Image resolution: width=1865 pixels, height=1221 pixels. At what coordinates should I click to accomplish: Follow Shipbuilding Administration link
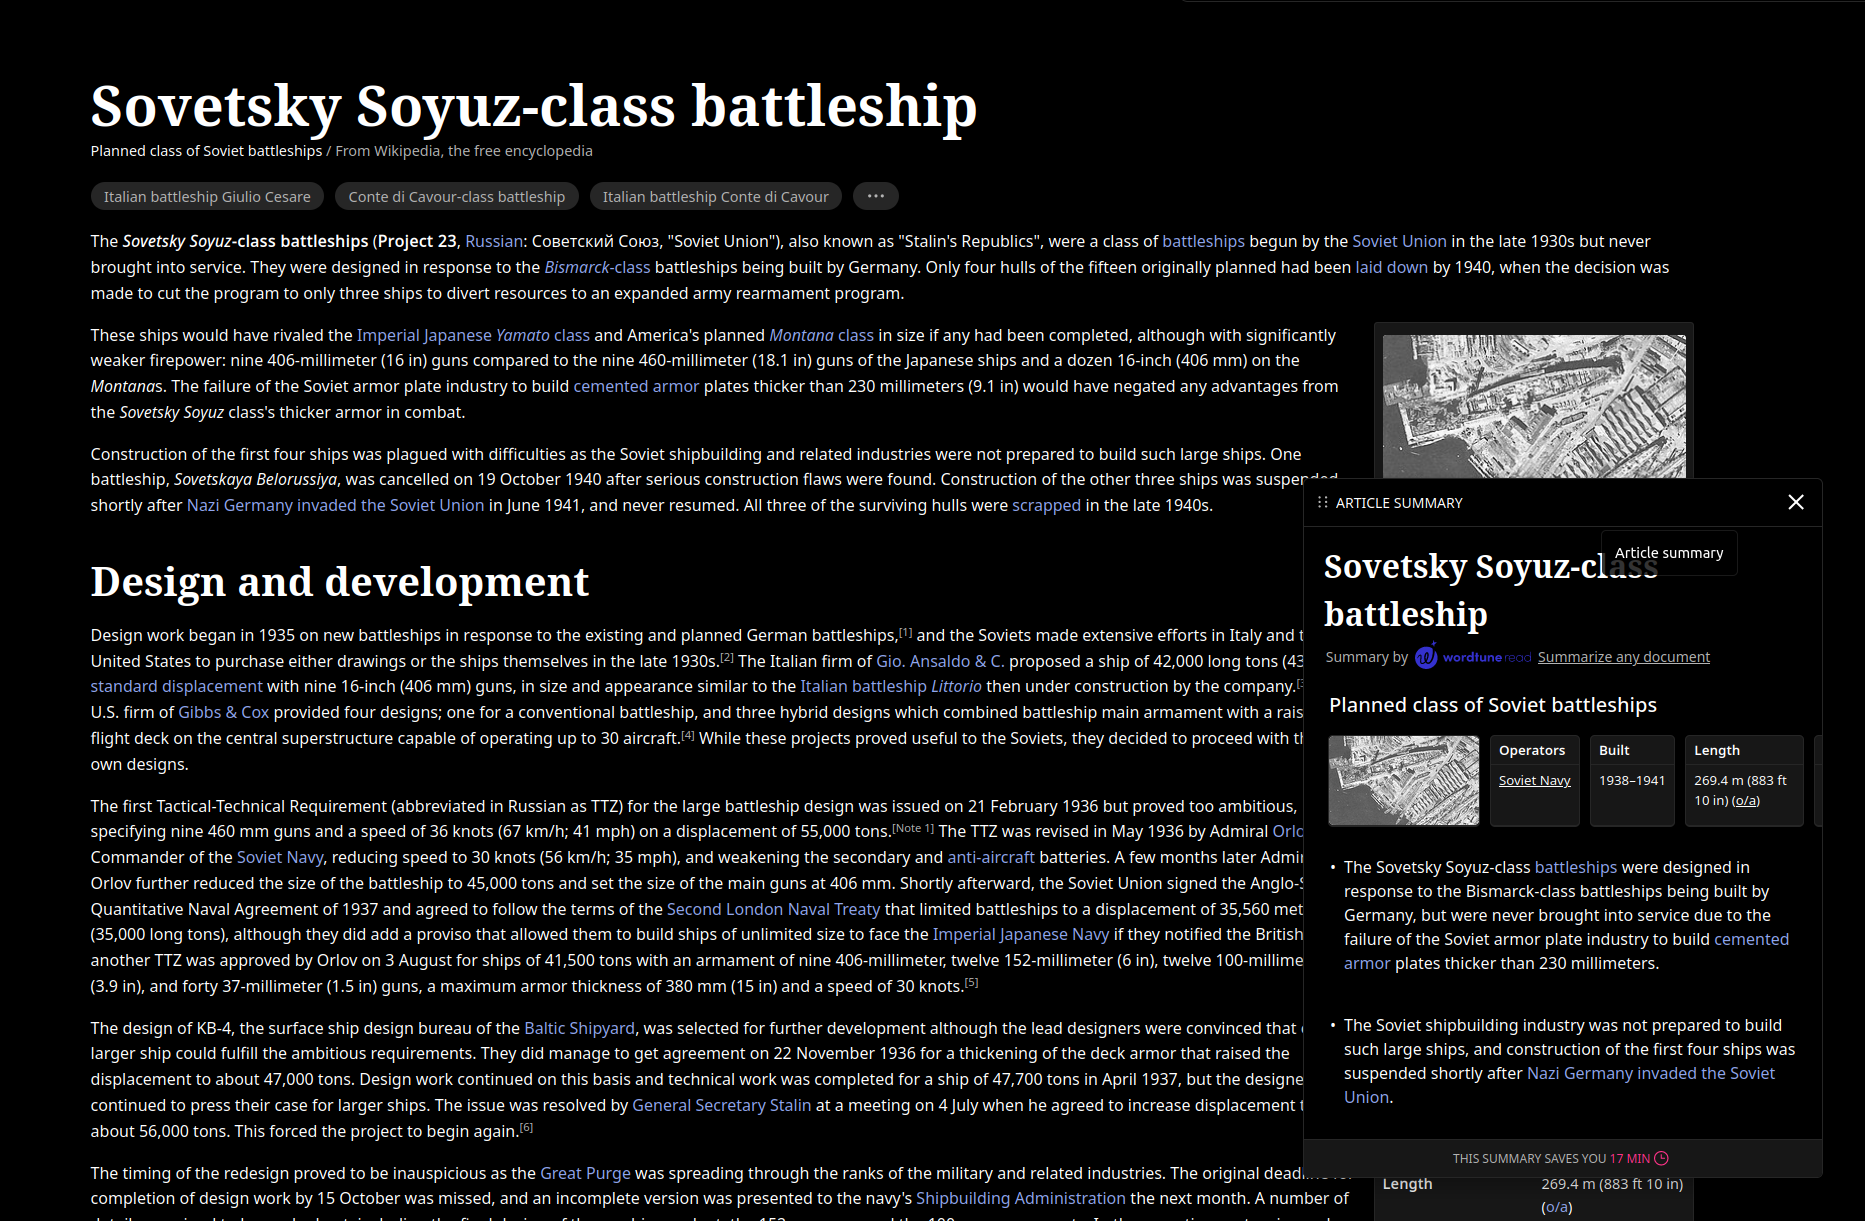[x=1021, y=1198]
